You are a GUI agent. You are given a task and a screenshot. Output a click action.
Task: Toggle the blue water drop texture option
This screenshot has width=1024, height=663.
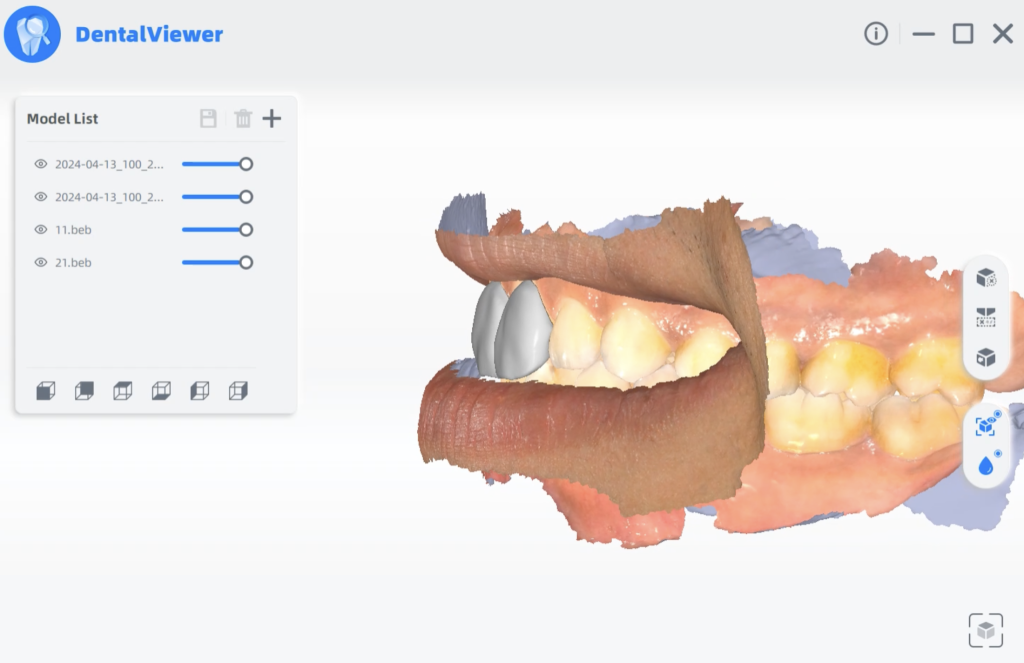pyautogui.click(x=987, y=463)
